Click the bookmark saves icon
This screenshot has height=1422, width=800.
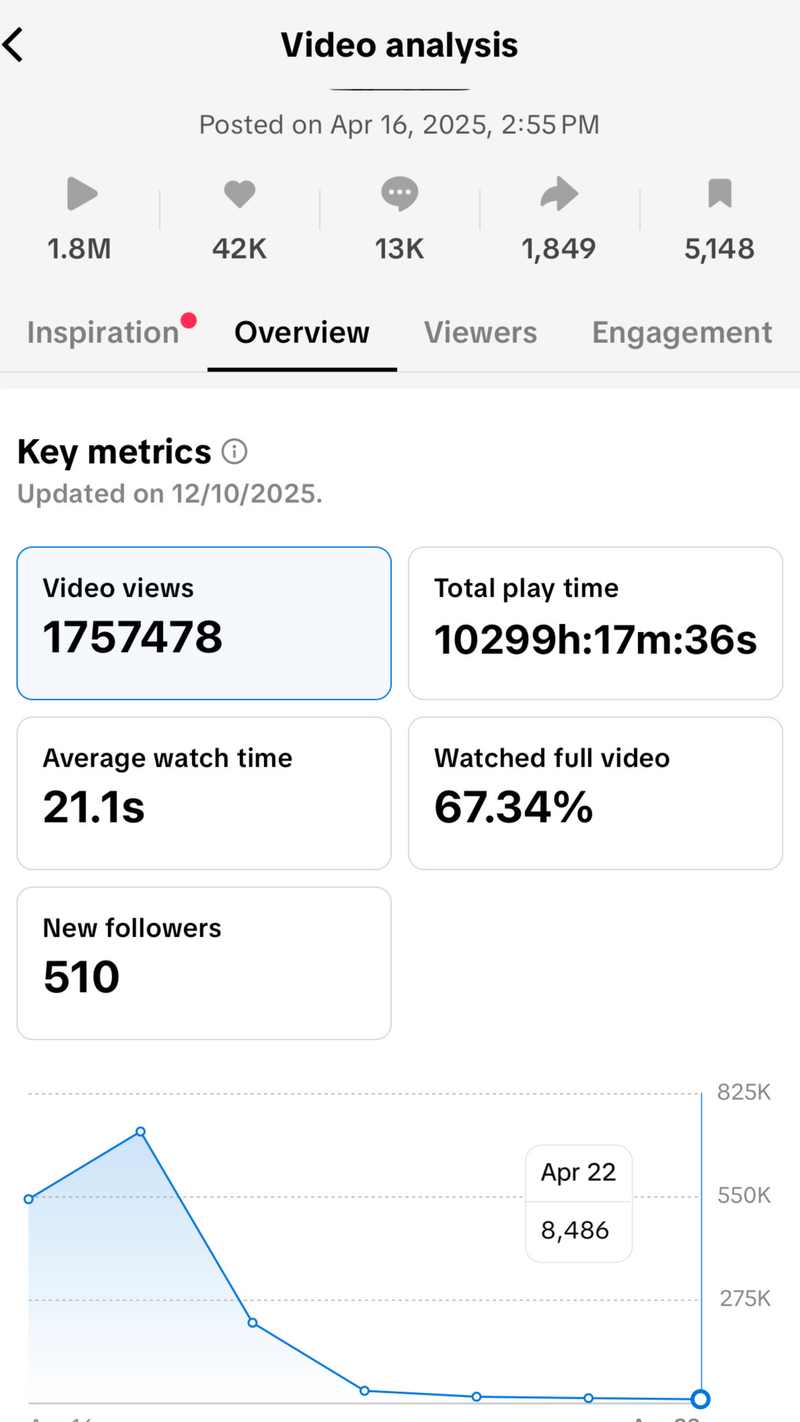719,194
